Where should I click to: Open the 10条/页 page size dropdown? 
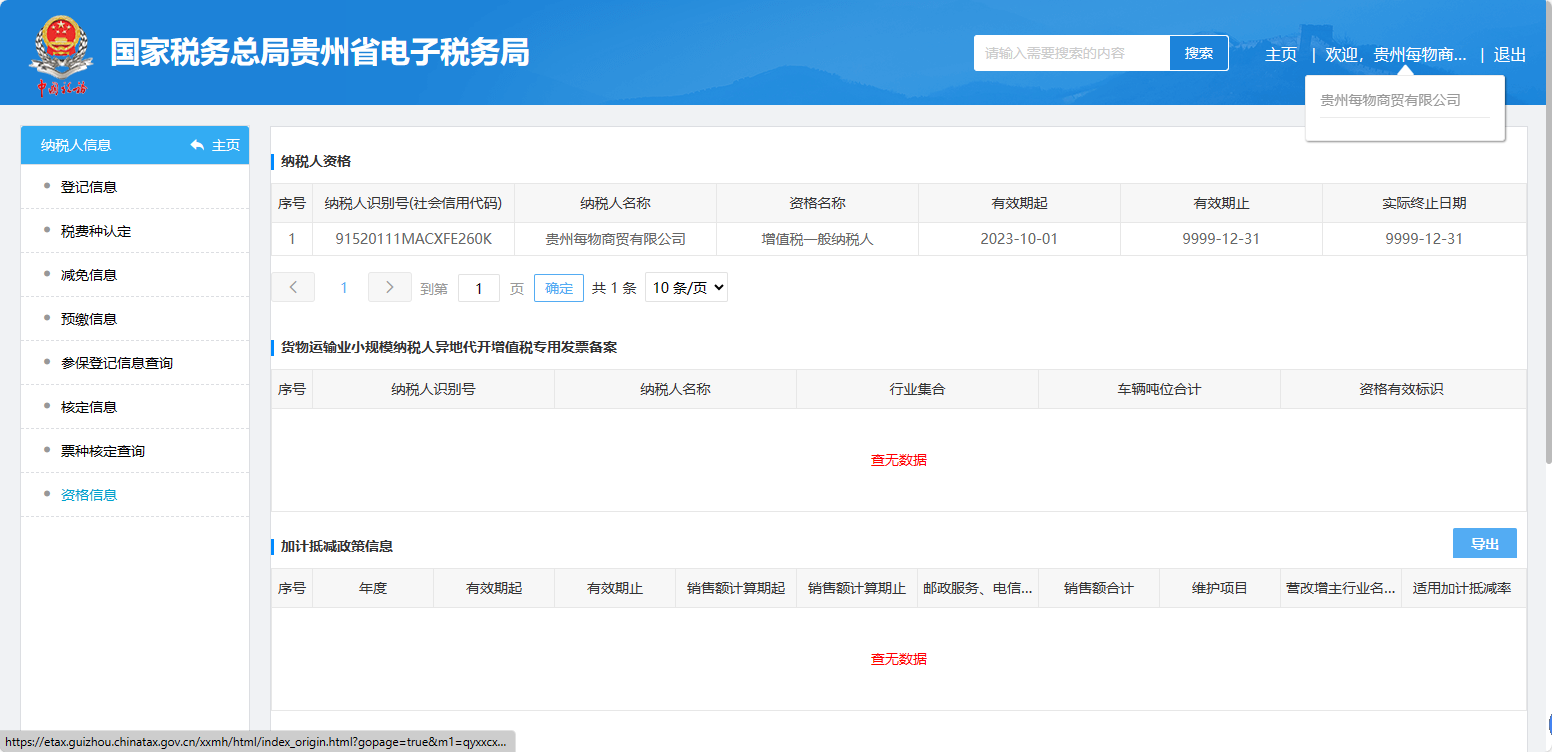pyautogui.click(x=686, y=288)
